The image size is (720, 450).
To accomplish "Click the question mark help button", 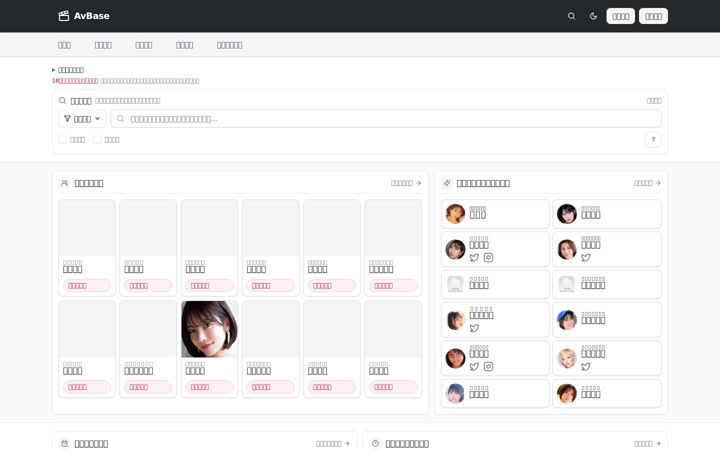I will (653, 140).
